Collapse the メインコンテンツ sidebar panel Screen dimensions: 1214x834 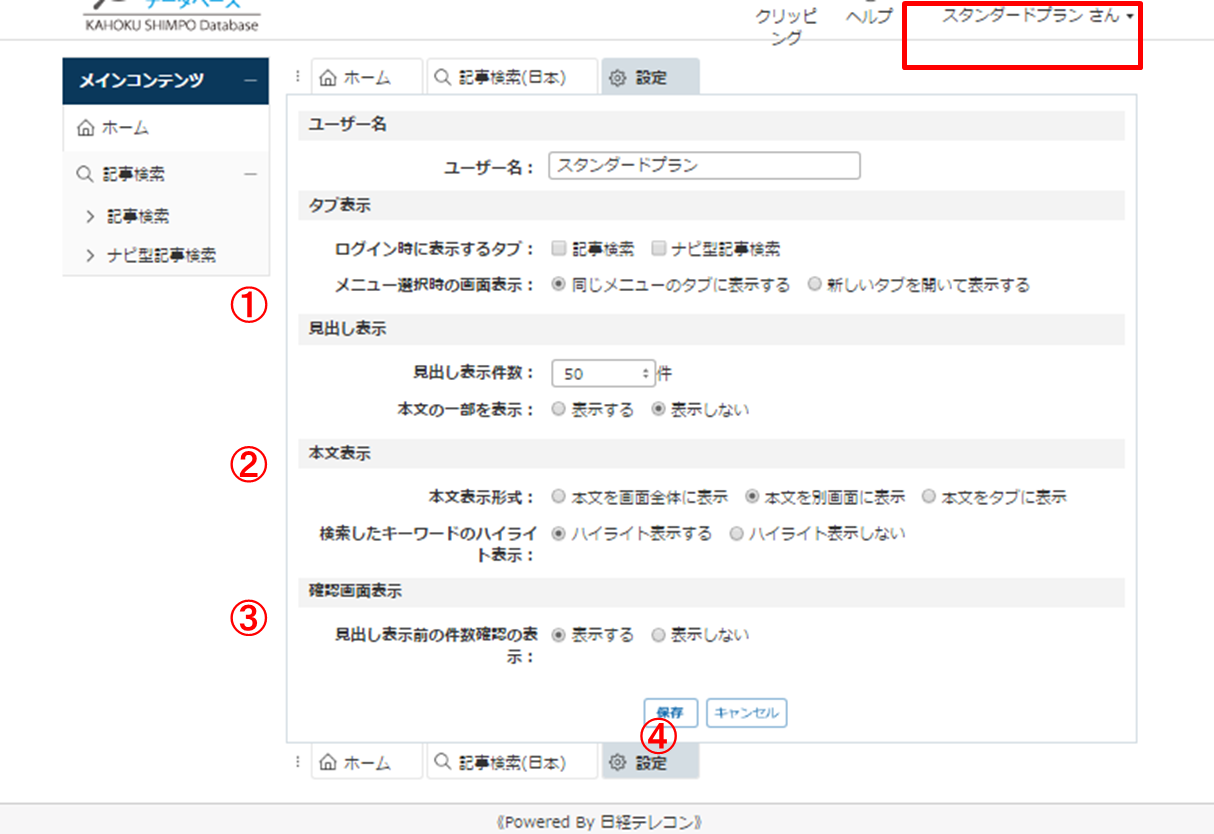pos(249,80)
